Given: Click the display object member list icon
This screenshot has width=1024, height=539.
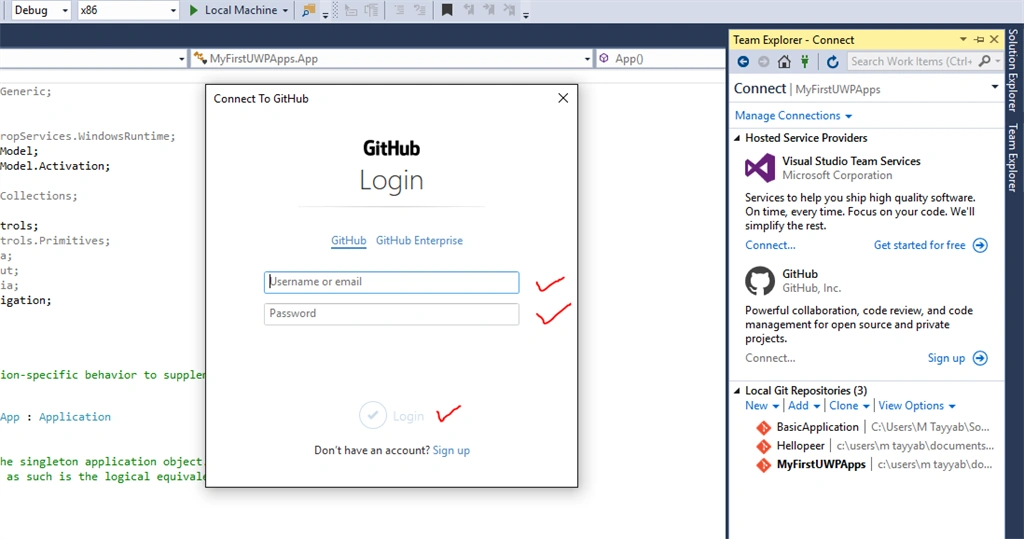Looking at the screenshot, I should click(351, 10).
